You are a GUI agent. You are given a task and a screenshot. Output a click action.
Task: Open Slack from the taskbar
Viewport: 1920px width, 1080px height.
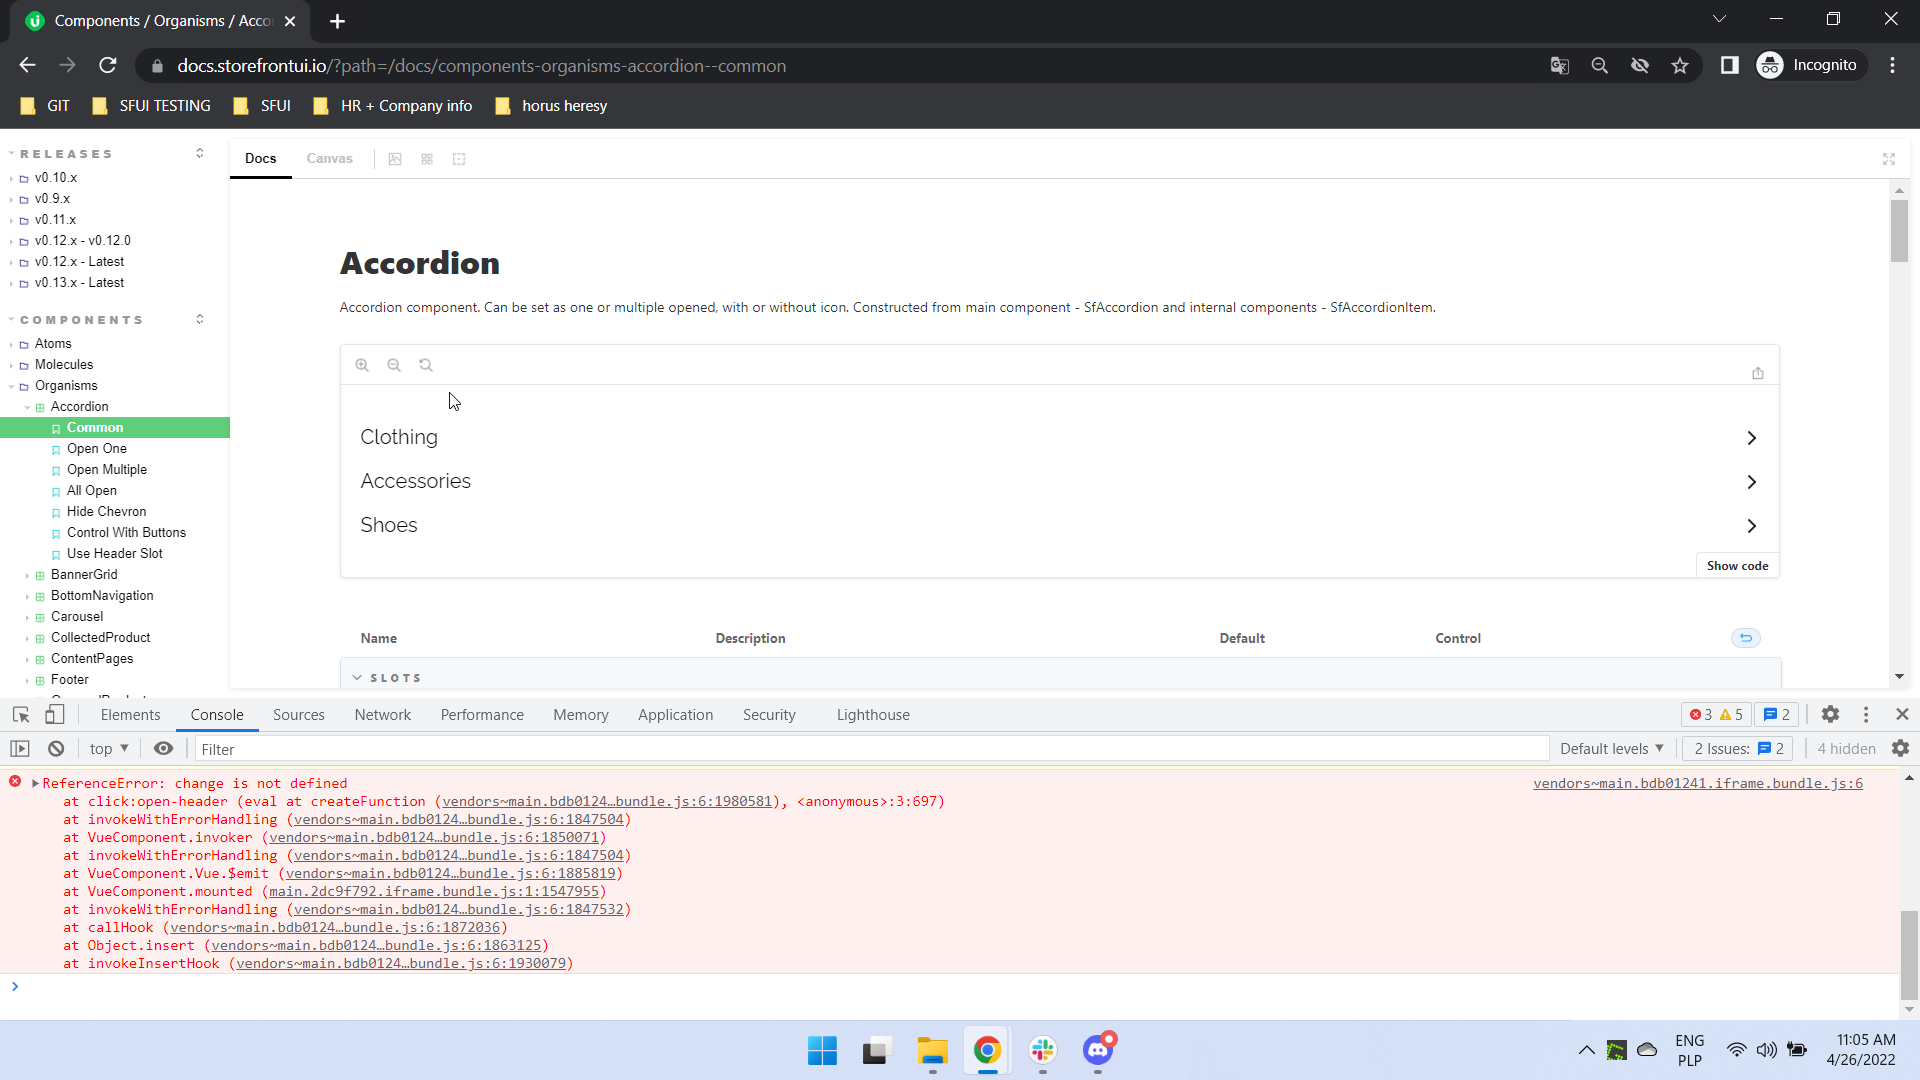[x=1043, y=1050]
